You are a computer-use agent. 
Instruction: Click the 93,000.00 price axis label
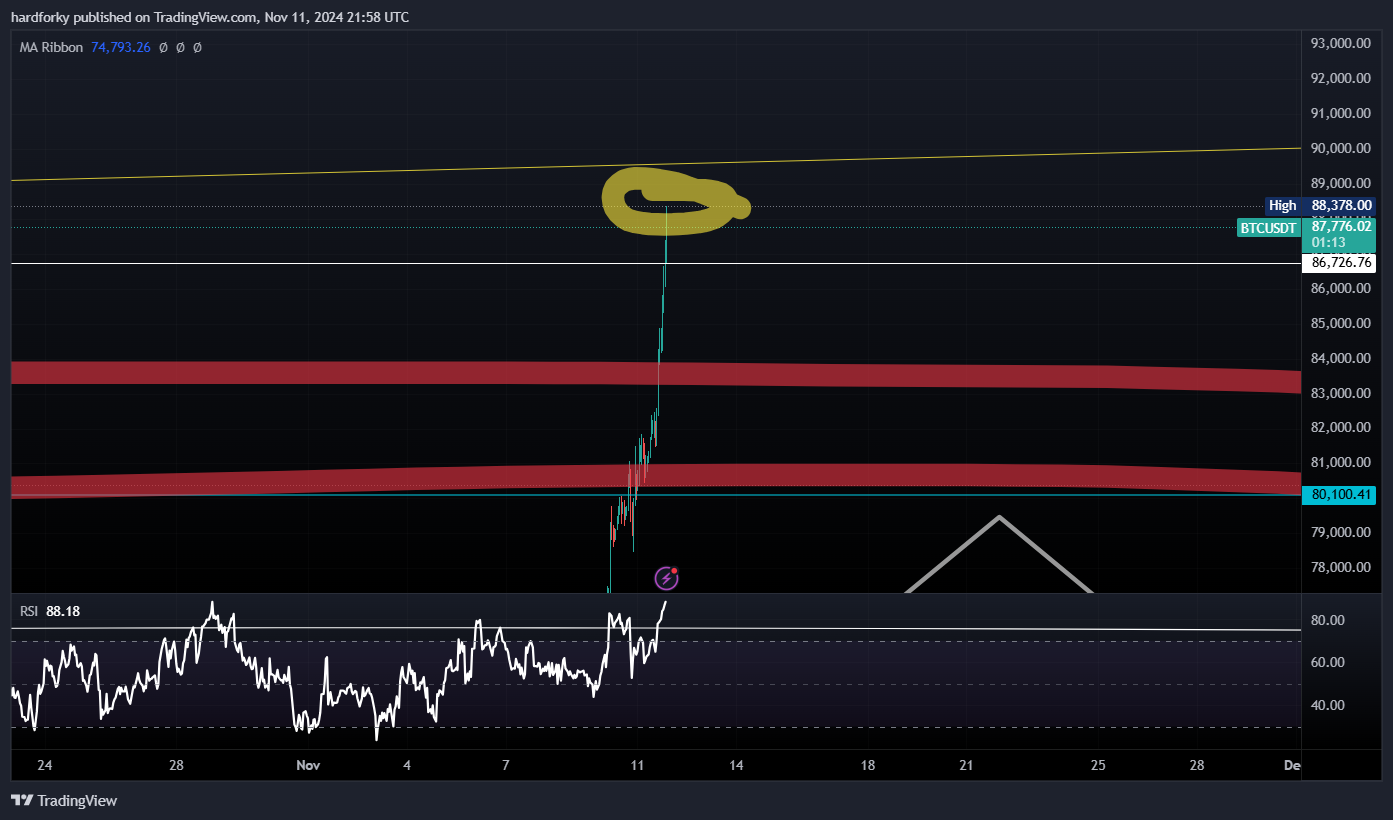click(1341, 43)
